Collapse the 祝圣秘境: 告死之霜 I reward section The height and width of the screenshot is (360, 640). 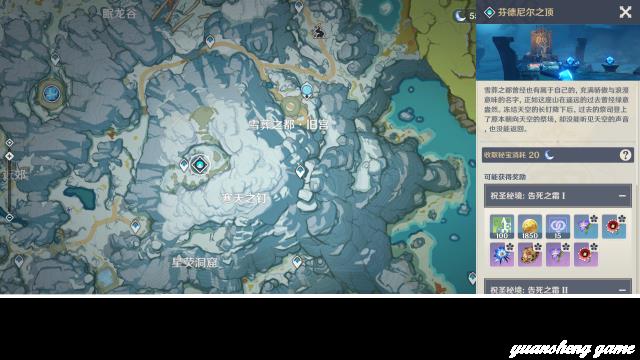point(622,196)
